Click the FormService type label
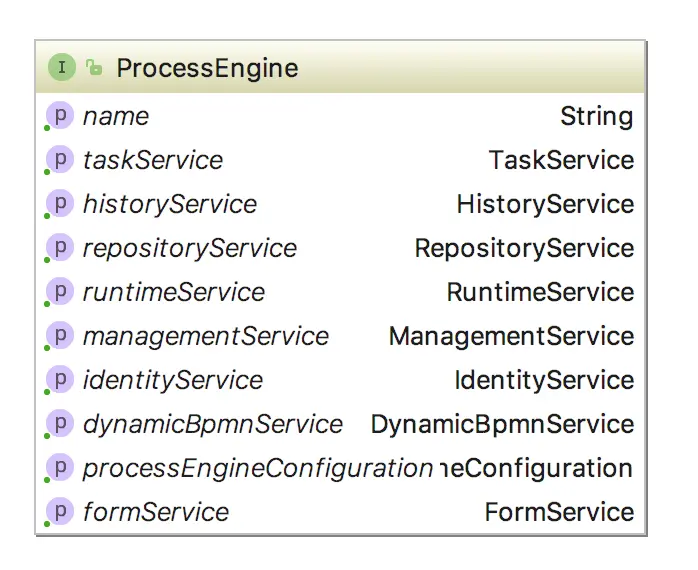The image size is (698, 570). point(559,512)
